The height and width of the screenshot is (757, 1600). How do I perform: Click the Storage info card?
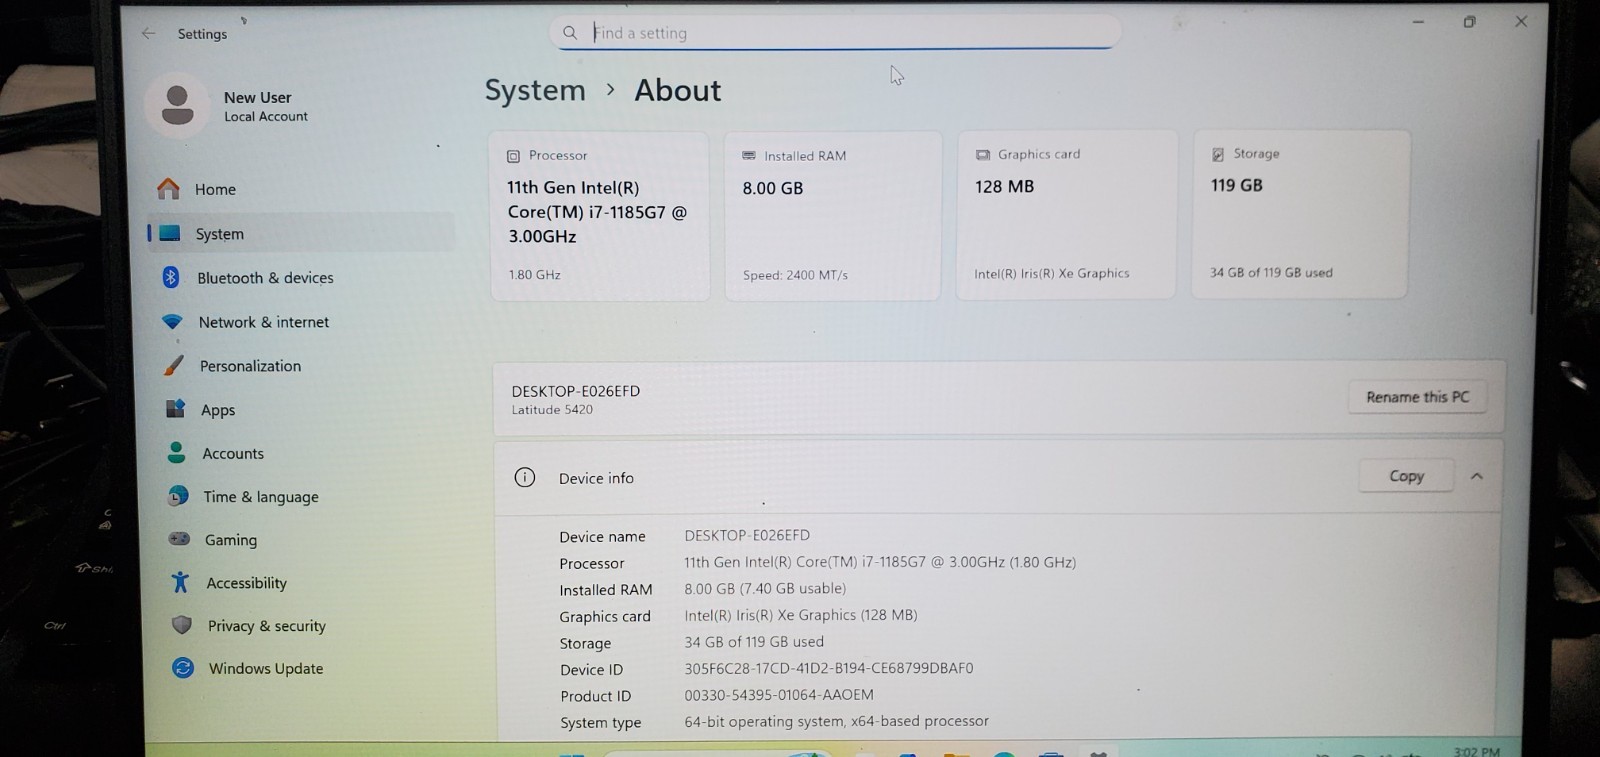pos(1300,213)
